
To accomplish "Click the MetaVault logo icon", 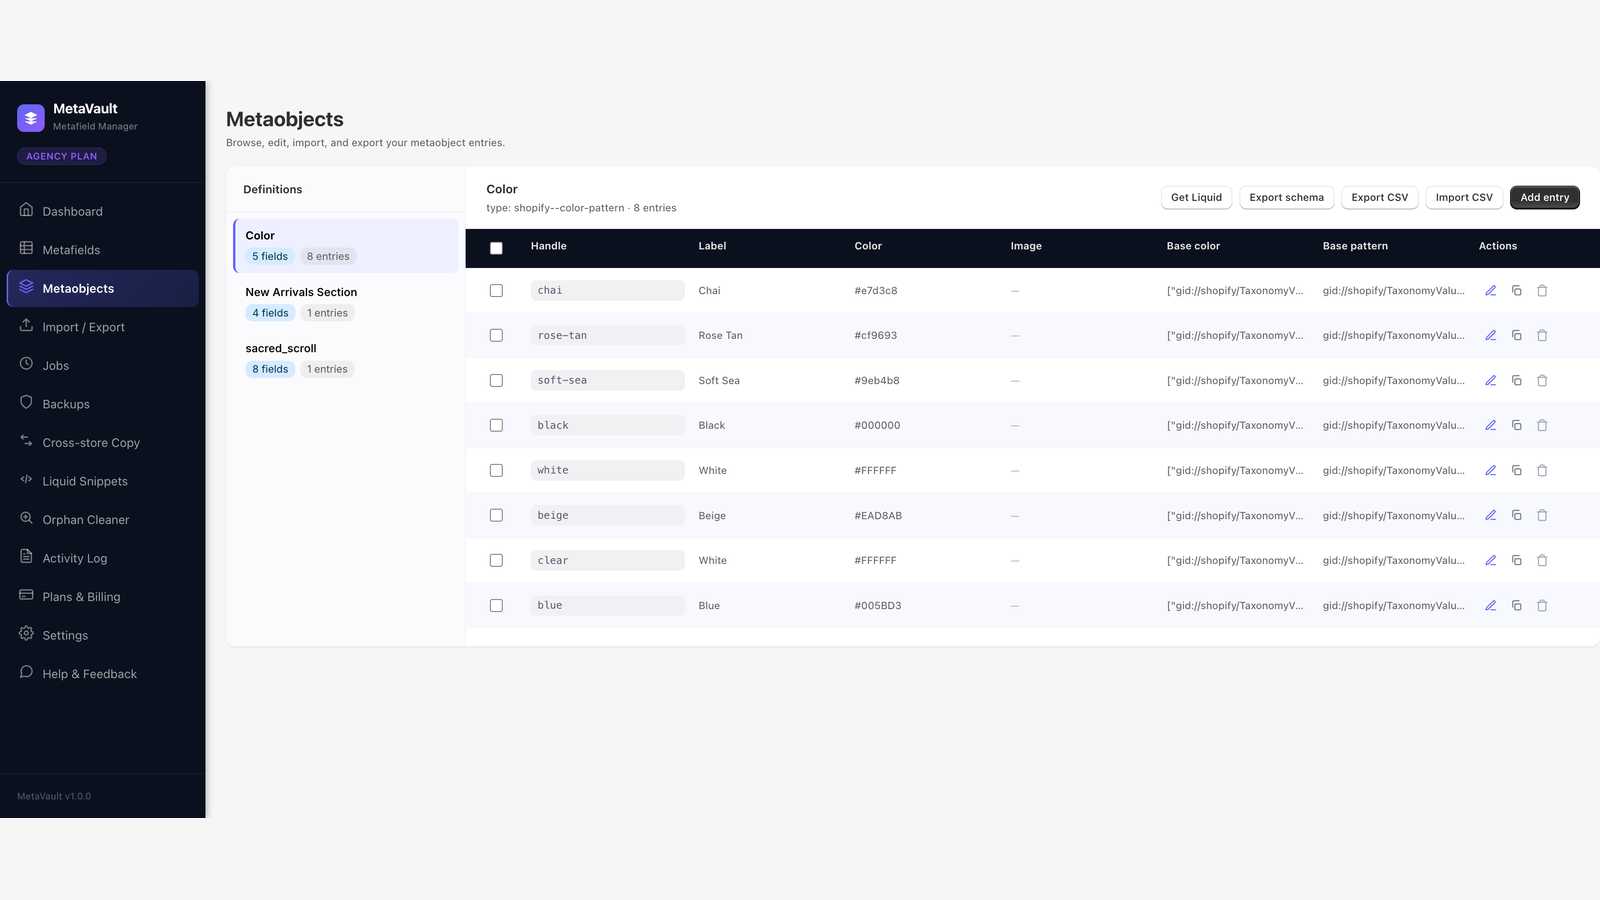I will [31, 118].
